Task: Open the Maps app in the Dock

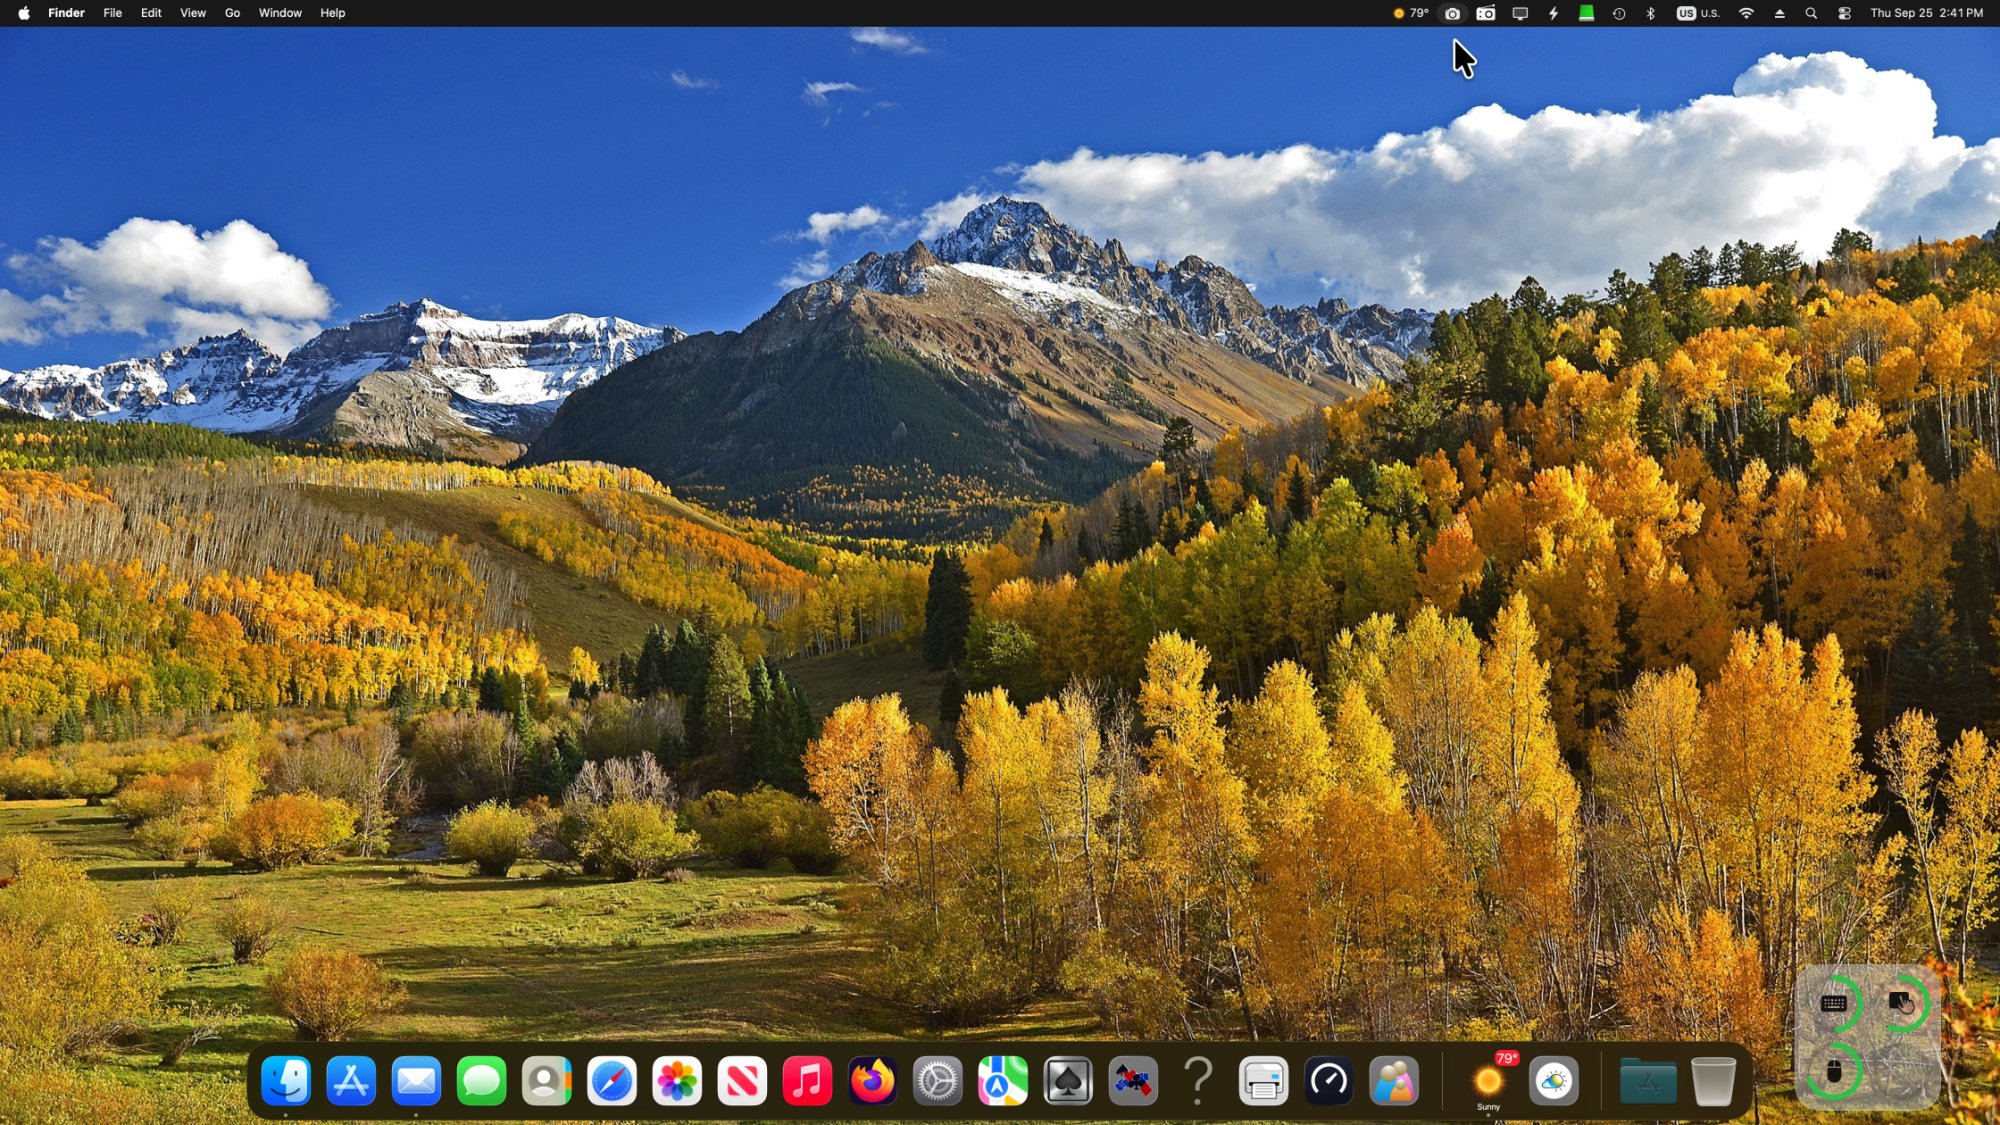Action: tap(1003, 1081)
